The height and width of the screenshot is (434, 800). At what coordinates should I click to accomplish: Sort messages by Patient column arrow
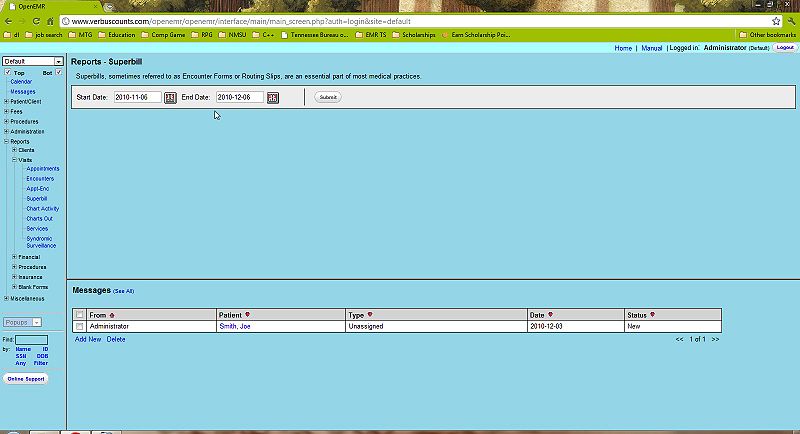point(247,315)
